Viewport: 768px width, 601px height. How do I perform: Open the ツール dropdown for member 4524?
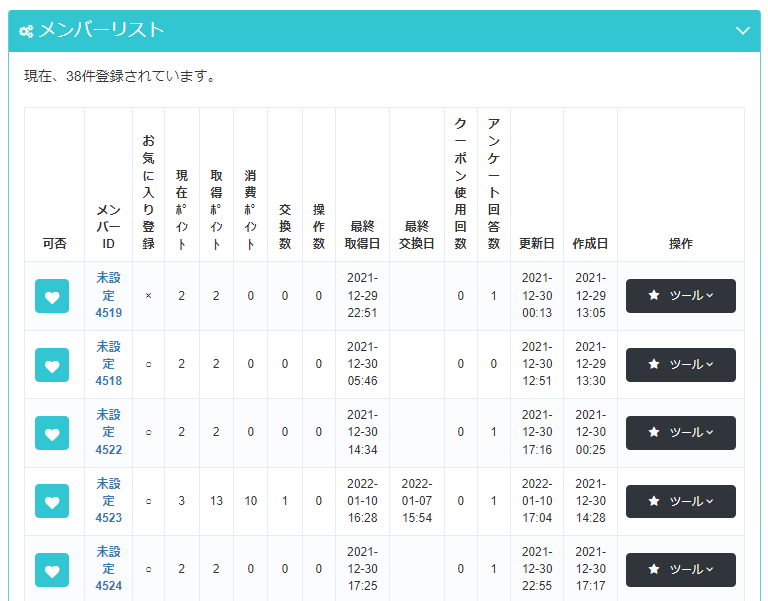click(x=680, y=570)
